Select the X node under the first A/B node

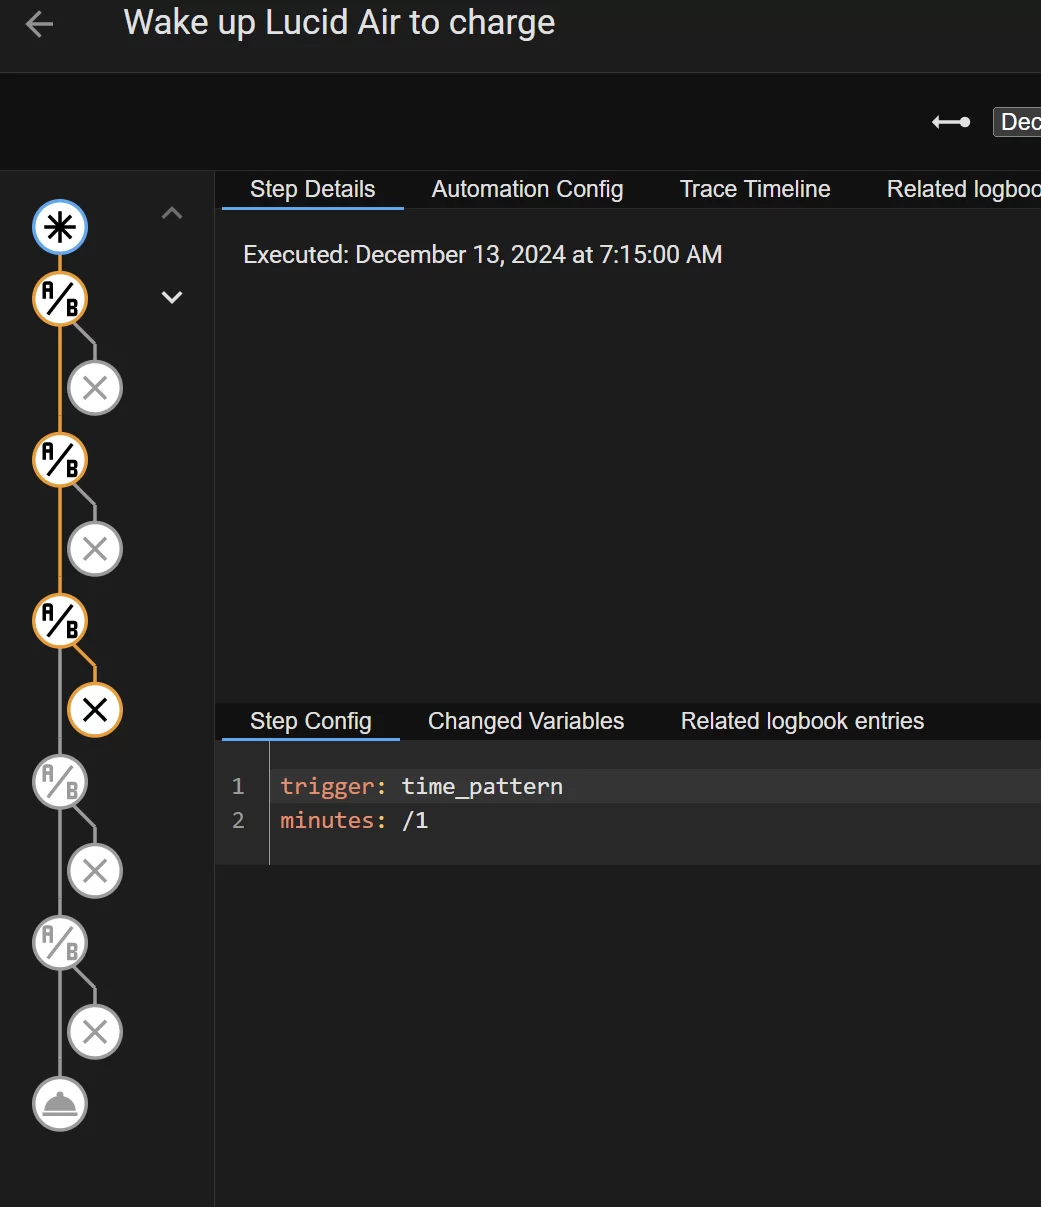click(95, 388)
